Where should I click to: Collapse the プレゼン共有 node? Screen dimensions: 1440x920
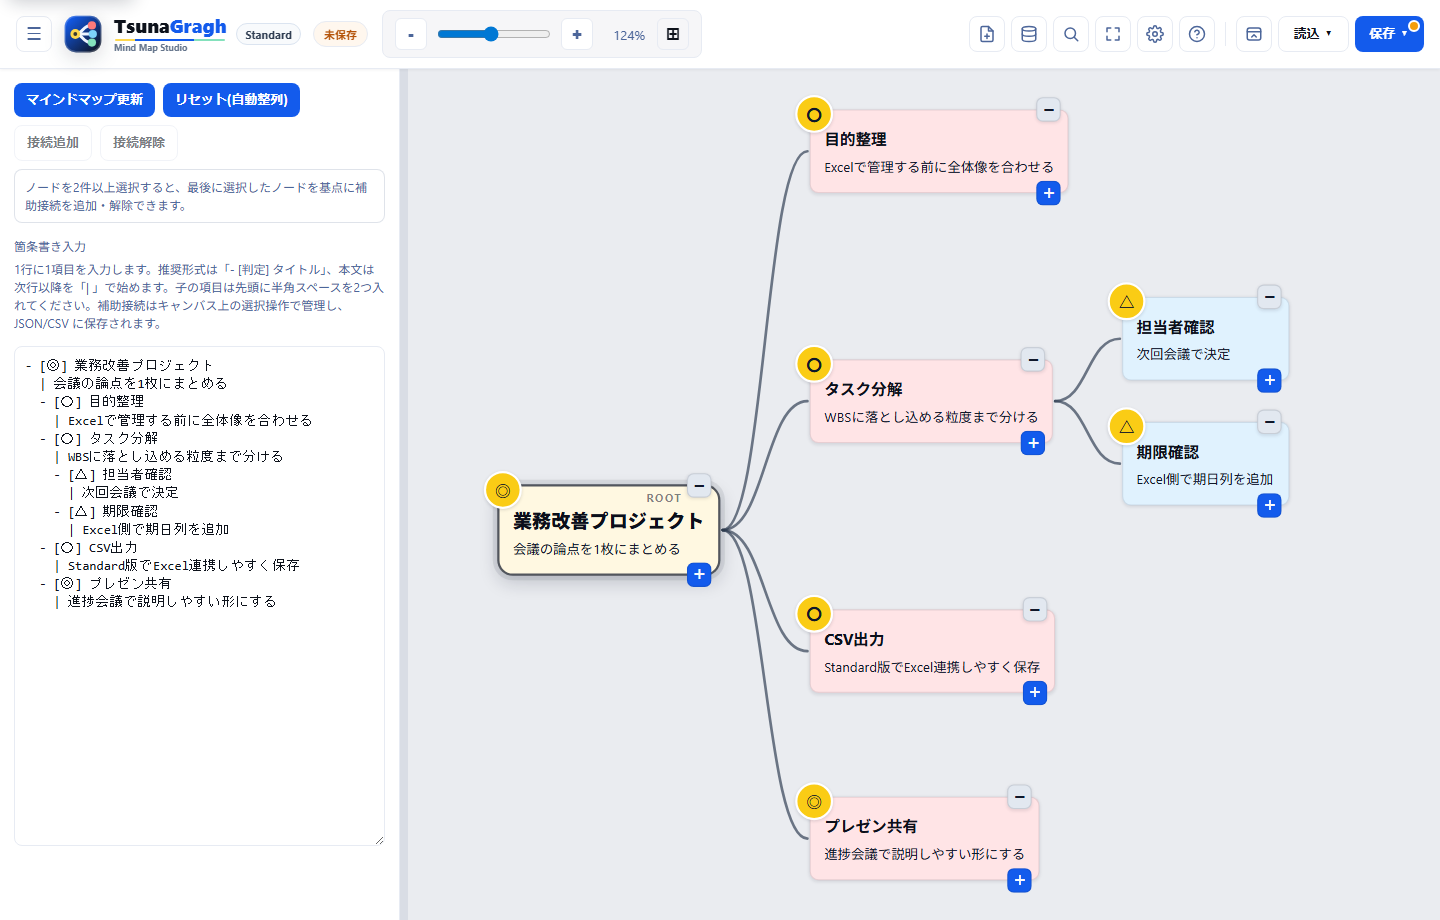1019,797
